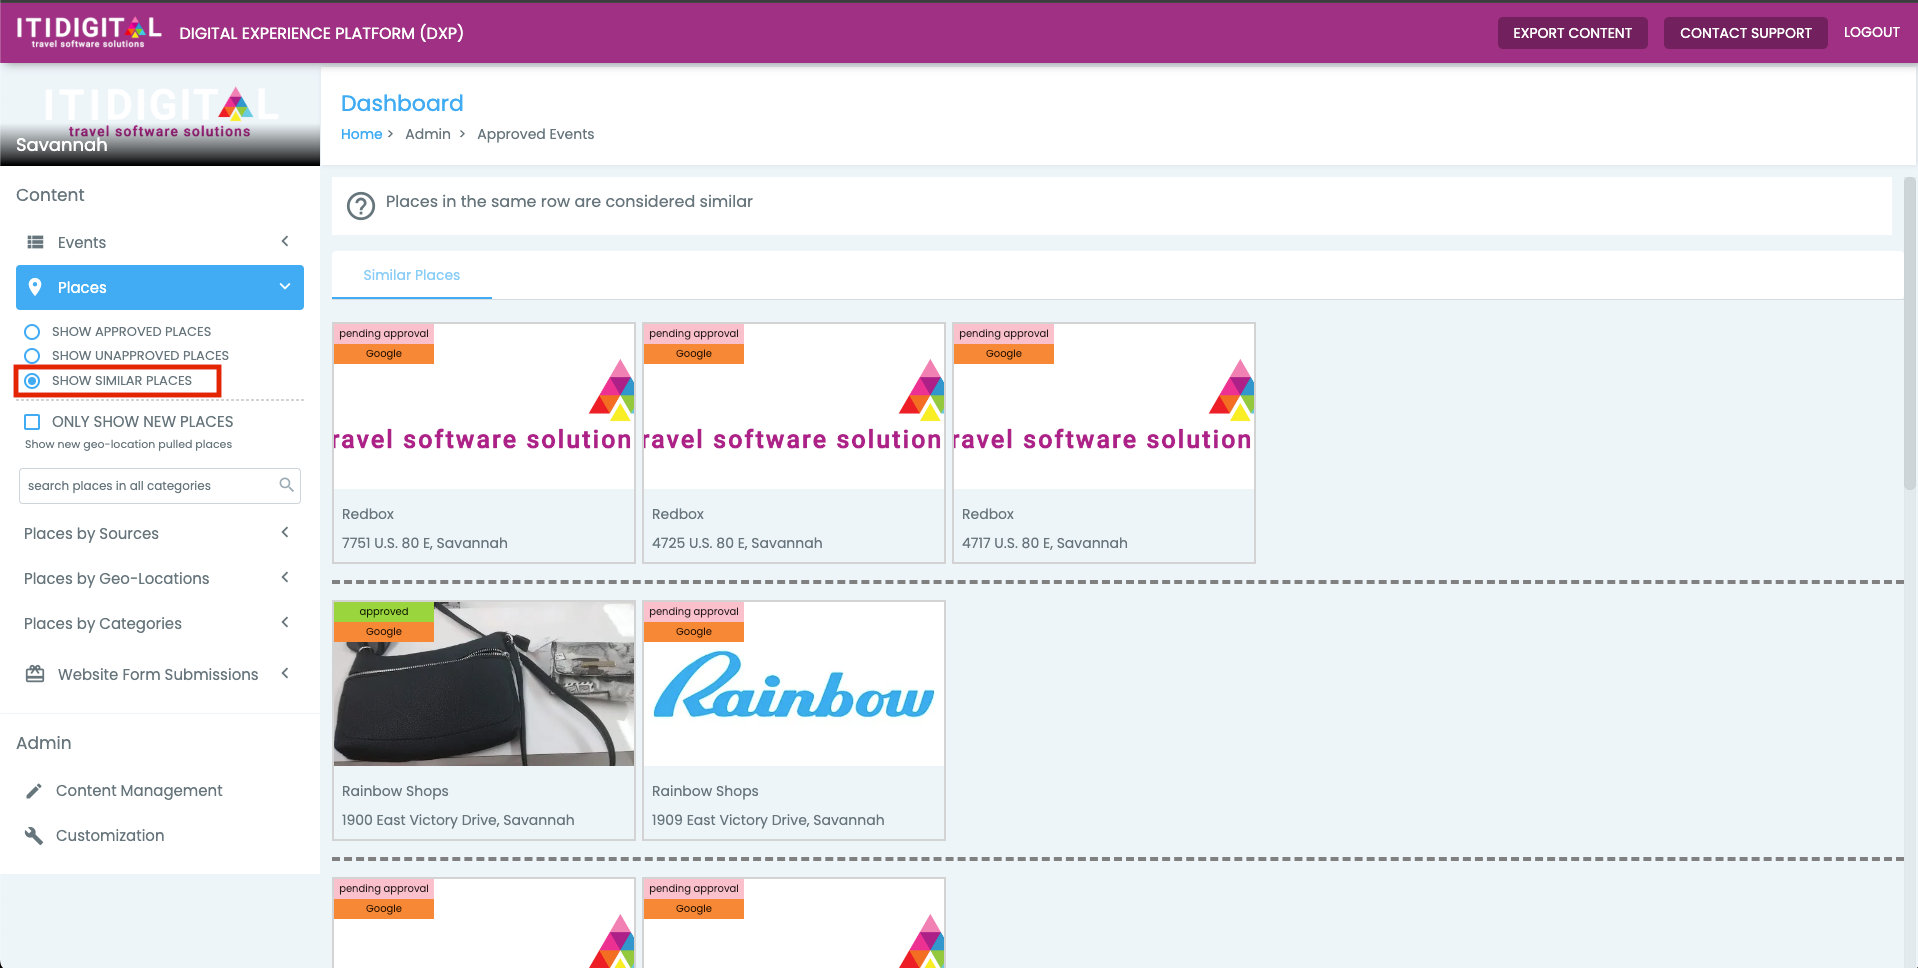Expand Places by Categories chevron

(285, 622)
